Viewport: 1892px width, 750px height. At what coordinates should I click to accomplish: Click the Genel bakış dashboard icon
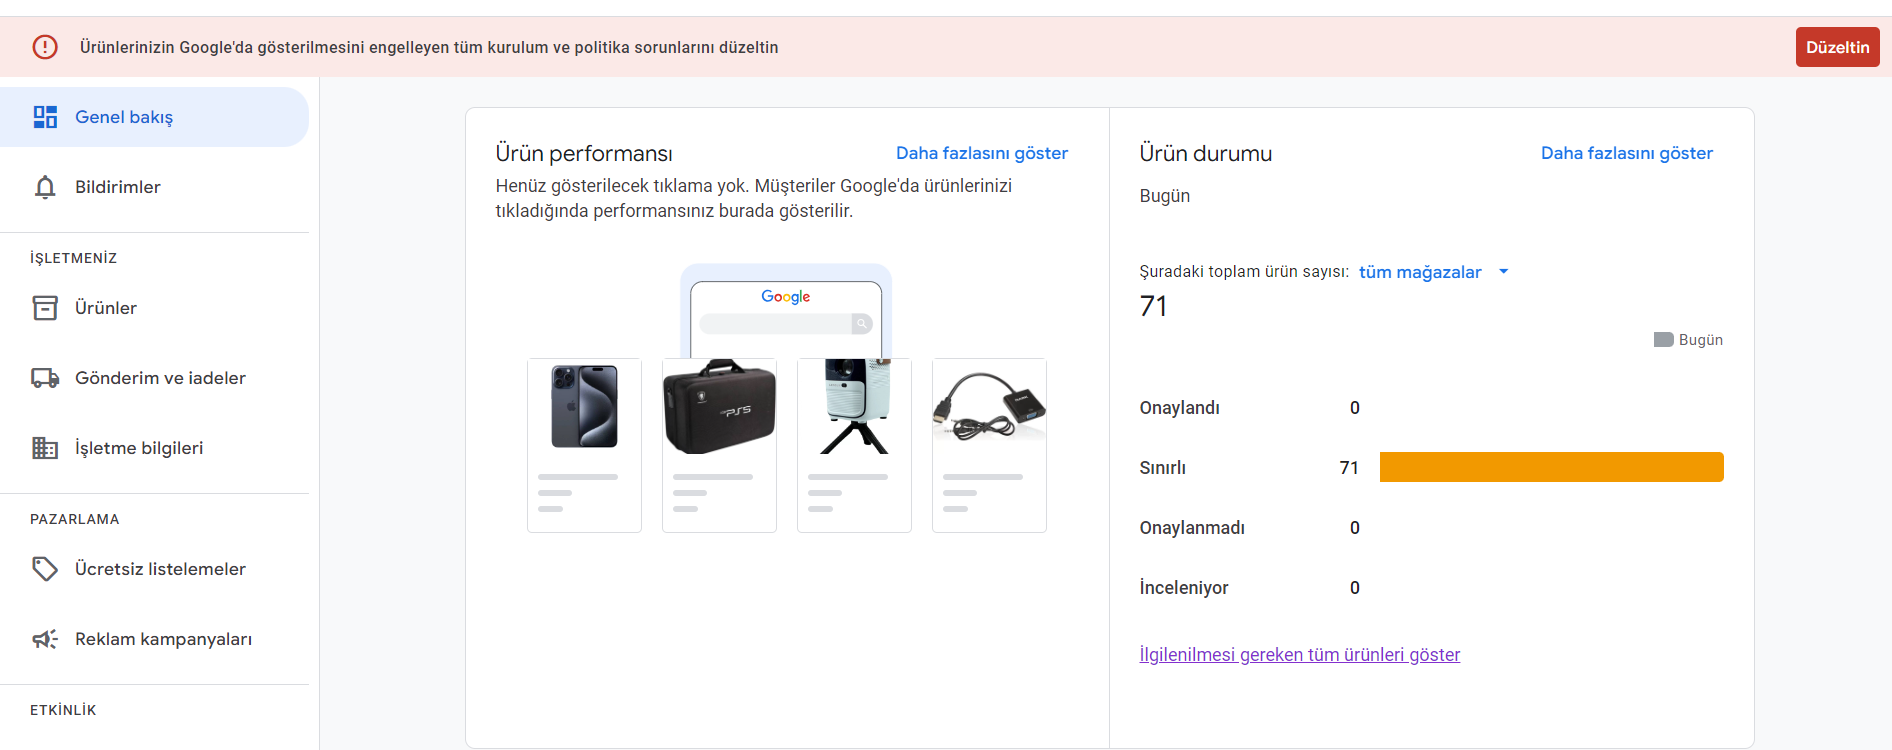(45, 117)
